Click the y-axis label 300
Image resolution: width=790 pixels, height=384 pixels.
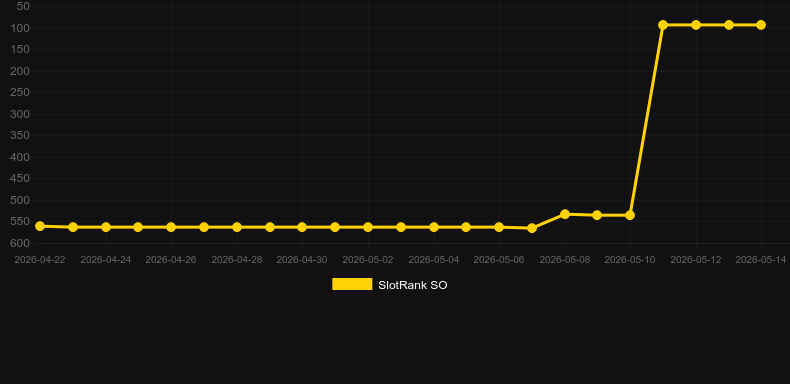(x=20, y=114)
